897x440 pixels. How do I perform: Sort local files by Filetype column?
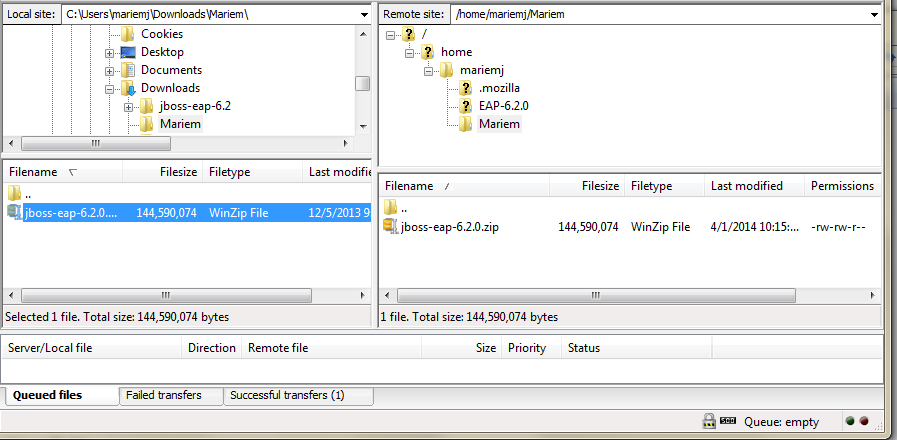pos(252,172)
